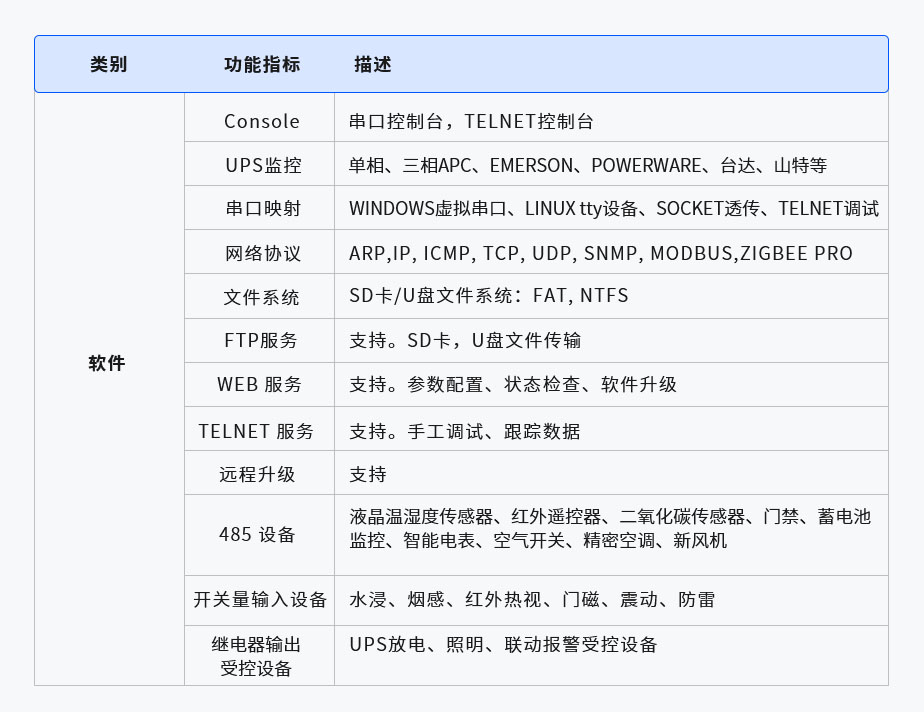The width and height of the screenshot is (924, 712).
Task: Click the 串口映射 row label
Action: coord(259,207)
